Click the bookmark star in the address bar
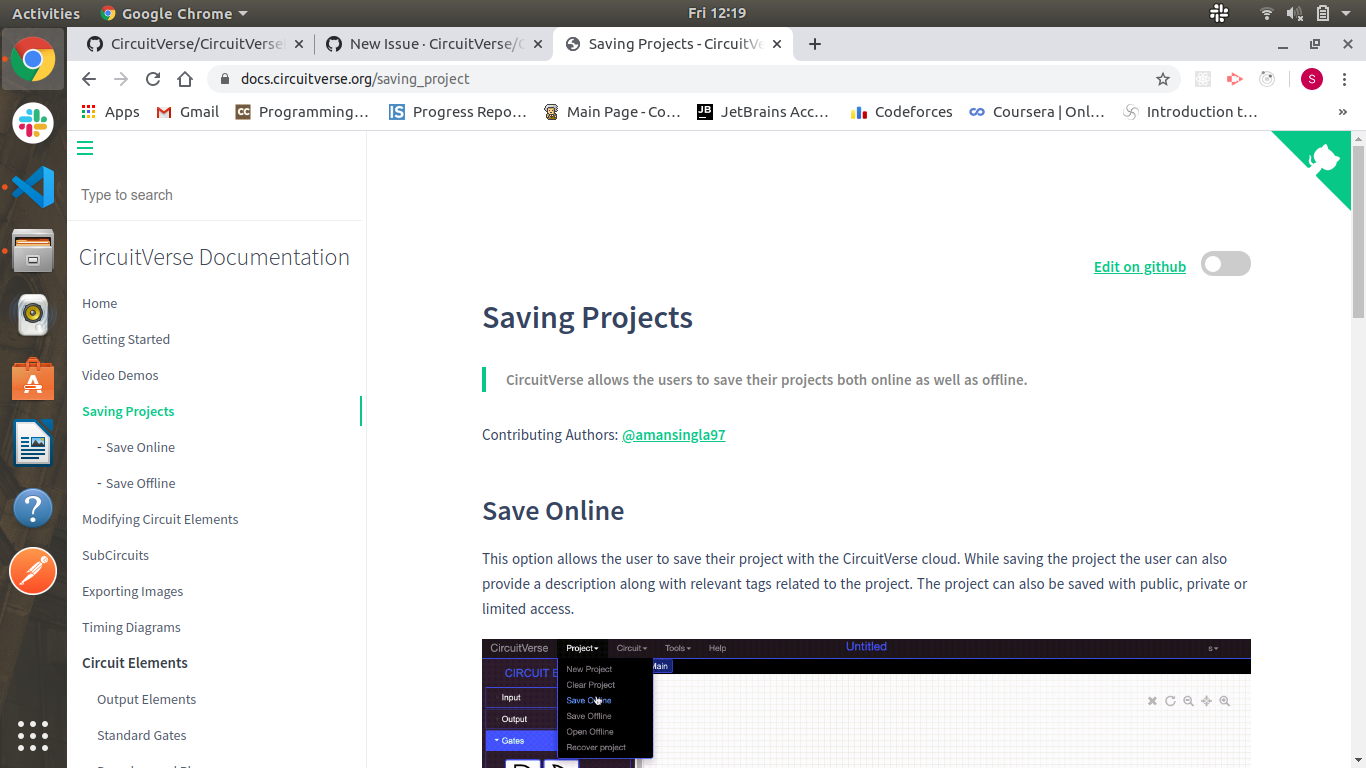 tap(1162, 78)
